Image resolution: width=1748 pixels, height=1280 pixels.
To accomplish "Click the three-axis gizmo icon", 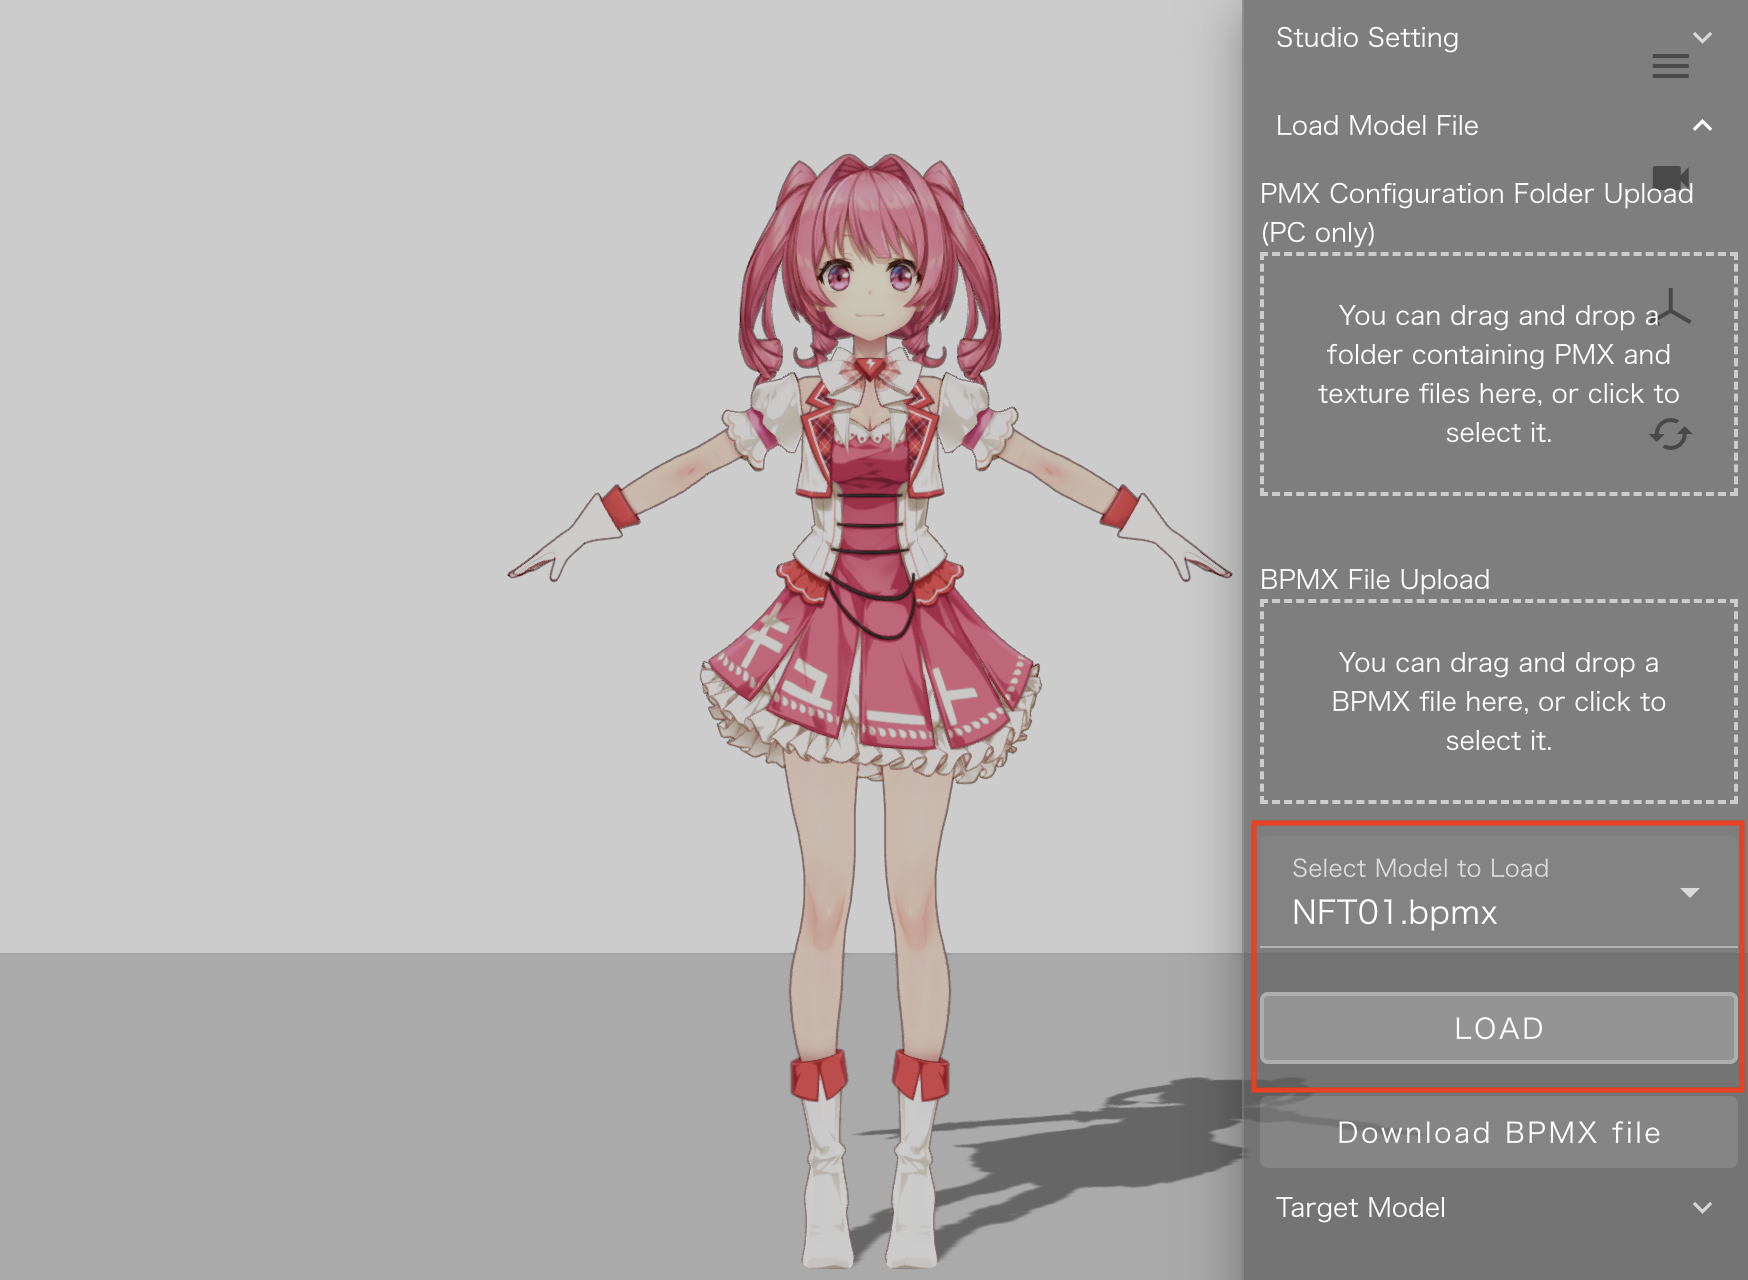I will 1672,307.
